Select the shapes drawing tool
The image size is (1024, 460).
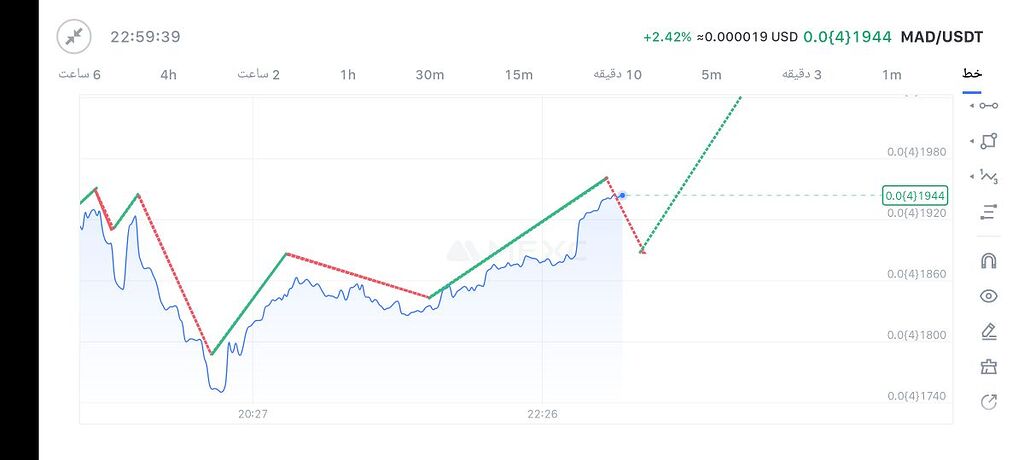(989, 141)
